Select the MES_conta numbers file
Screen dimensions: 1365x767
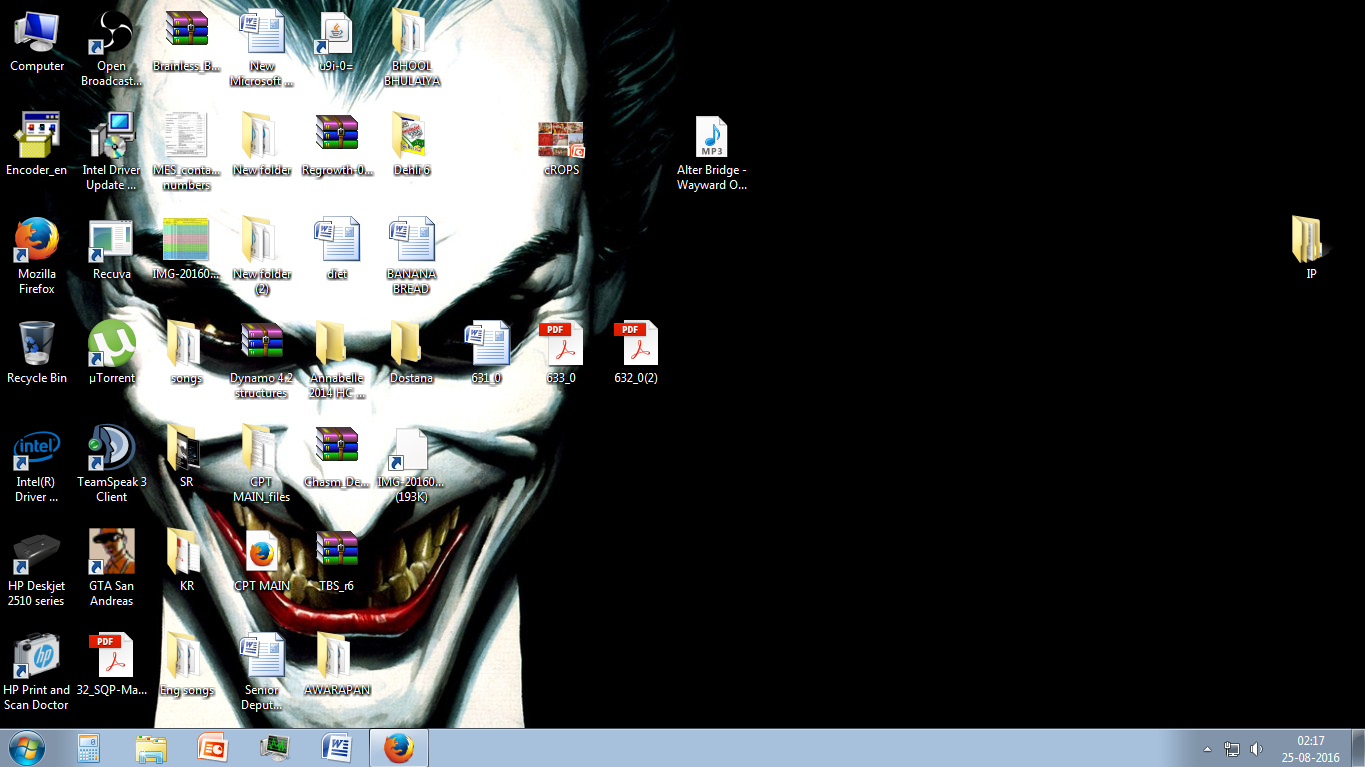[187, 152]
